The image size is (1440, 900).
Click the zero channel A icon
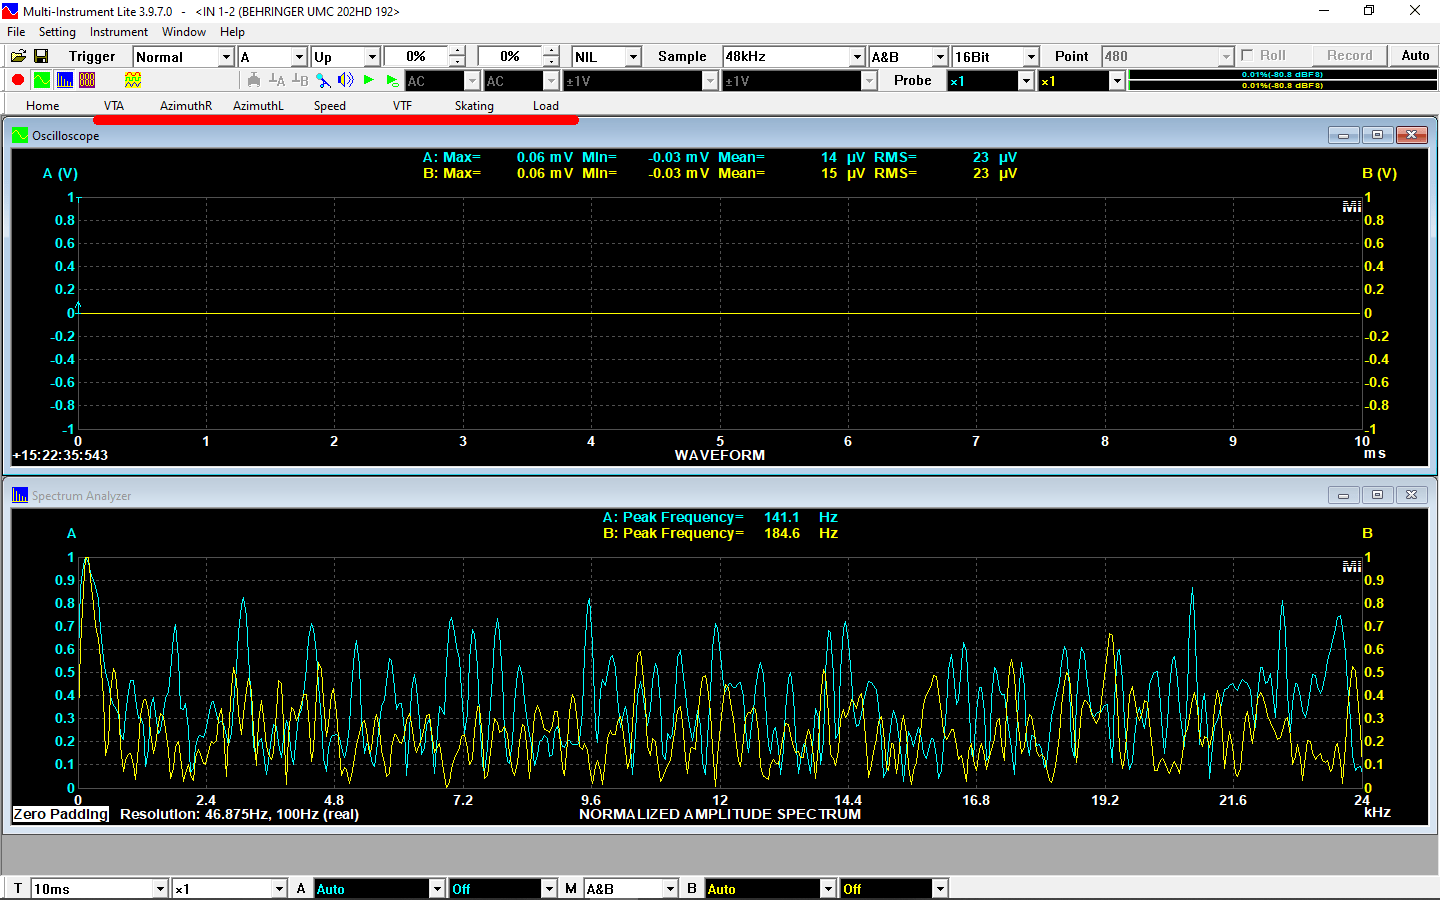[277, 80]
